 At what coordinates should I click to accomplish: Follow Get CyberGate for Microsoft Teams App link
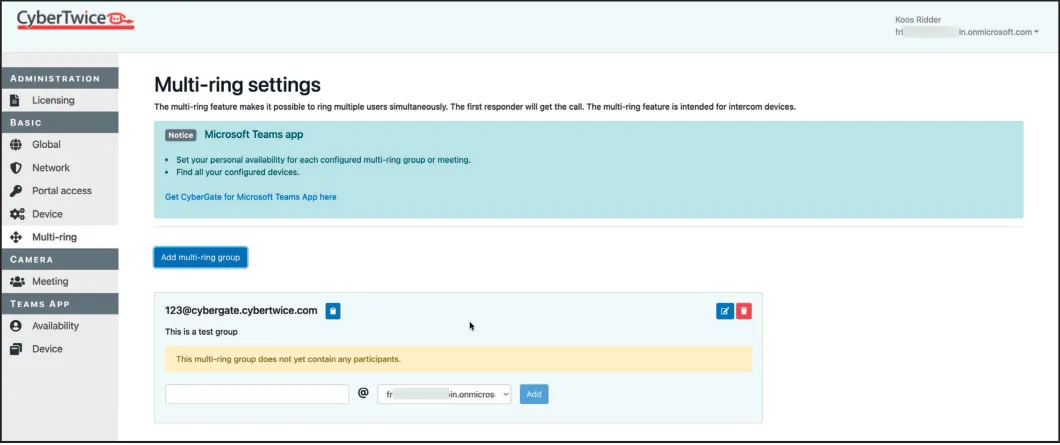tap(251, 197)
